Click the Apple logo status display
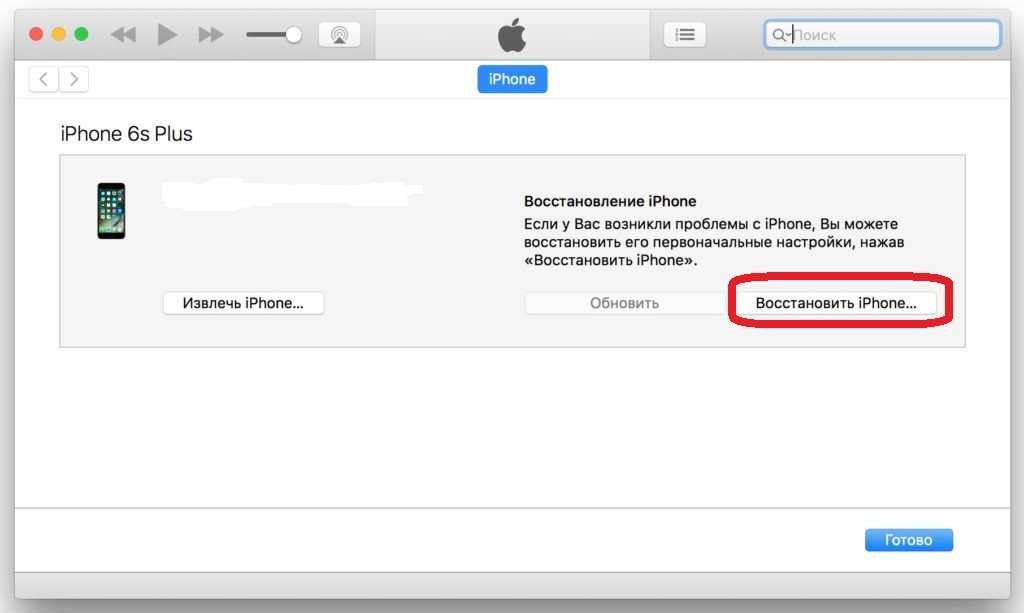 tap(512, 35)
